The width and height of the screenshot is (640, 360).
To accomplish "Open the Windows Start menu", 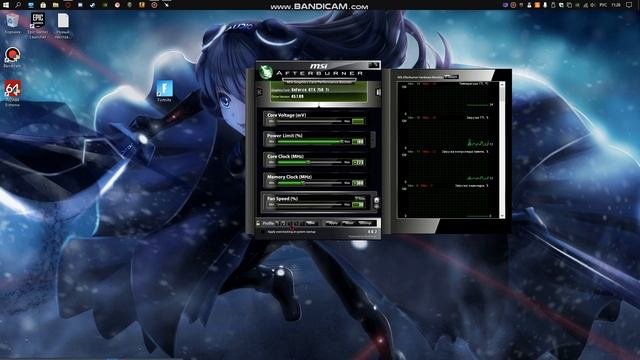I will click(x=6, y=5).
